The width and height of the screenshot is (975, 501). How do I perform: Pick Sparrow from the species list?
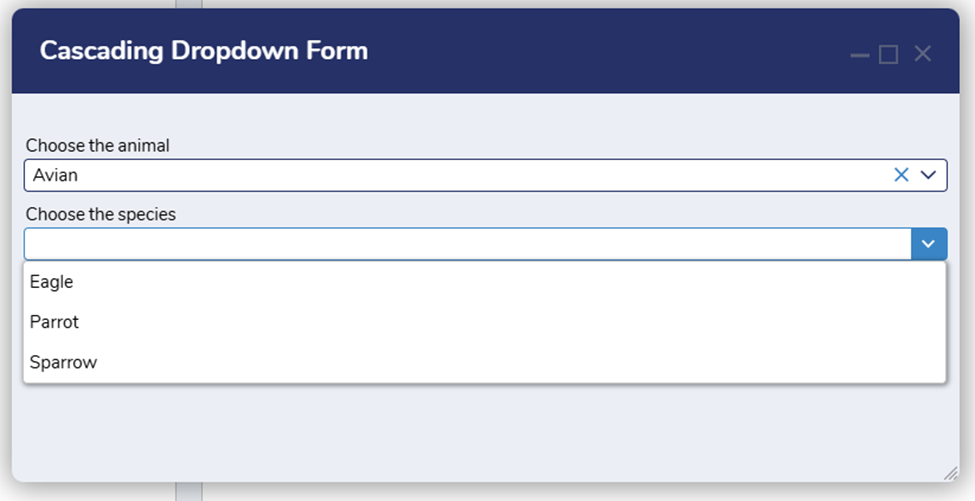click(63, 362)
